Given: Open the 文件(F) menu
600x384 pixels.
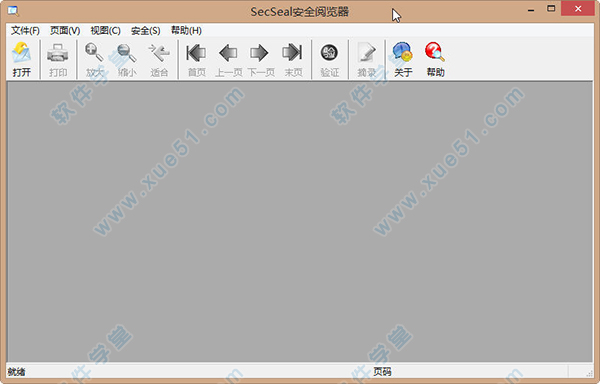Looking at the screenshot, I should [x=25, y=31].
